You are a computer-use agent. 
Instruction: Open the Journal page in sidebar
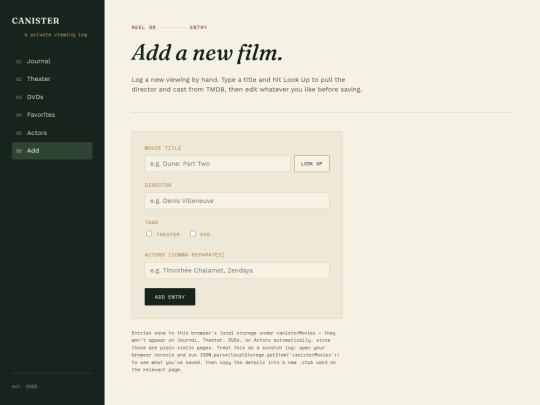[52, 61]
